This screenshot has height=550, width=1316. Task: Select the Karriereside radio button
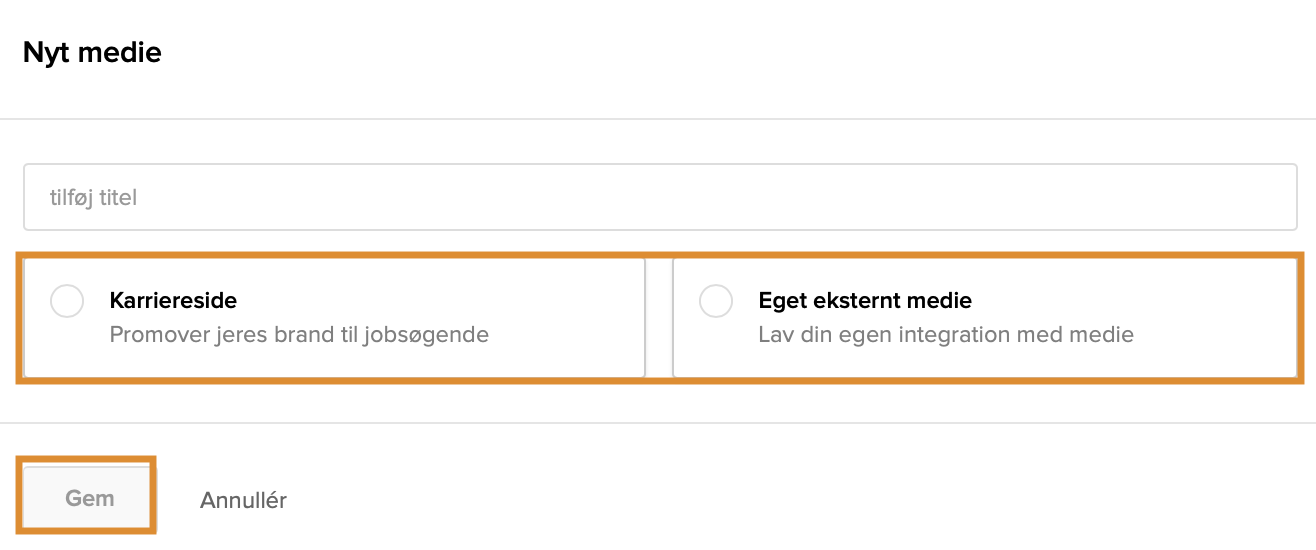pyautogui.click(x=67, y=301)
